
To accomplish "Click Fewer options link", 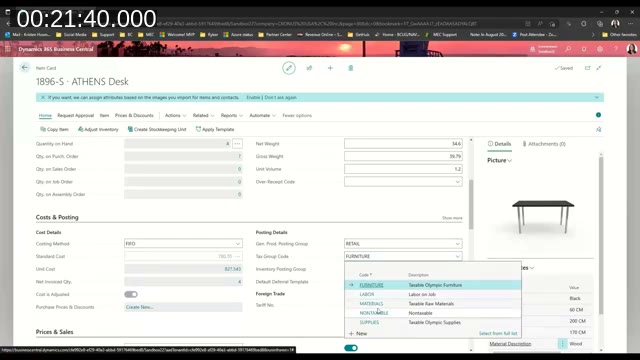I will (x=297, y=116).
